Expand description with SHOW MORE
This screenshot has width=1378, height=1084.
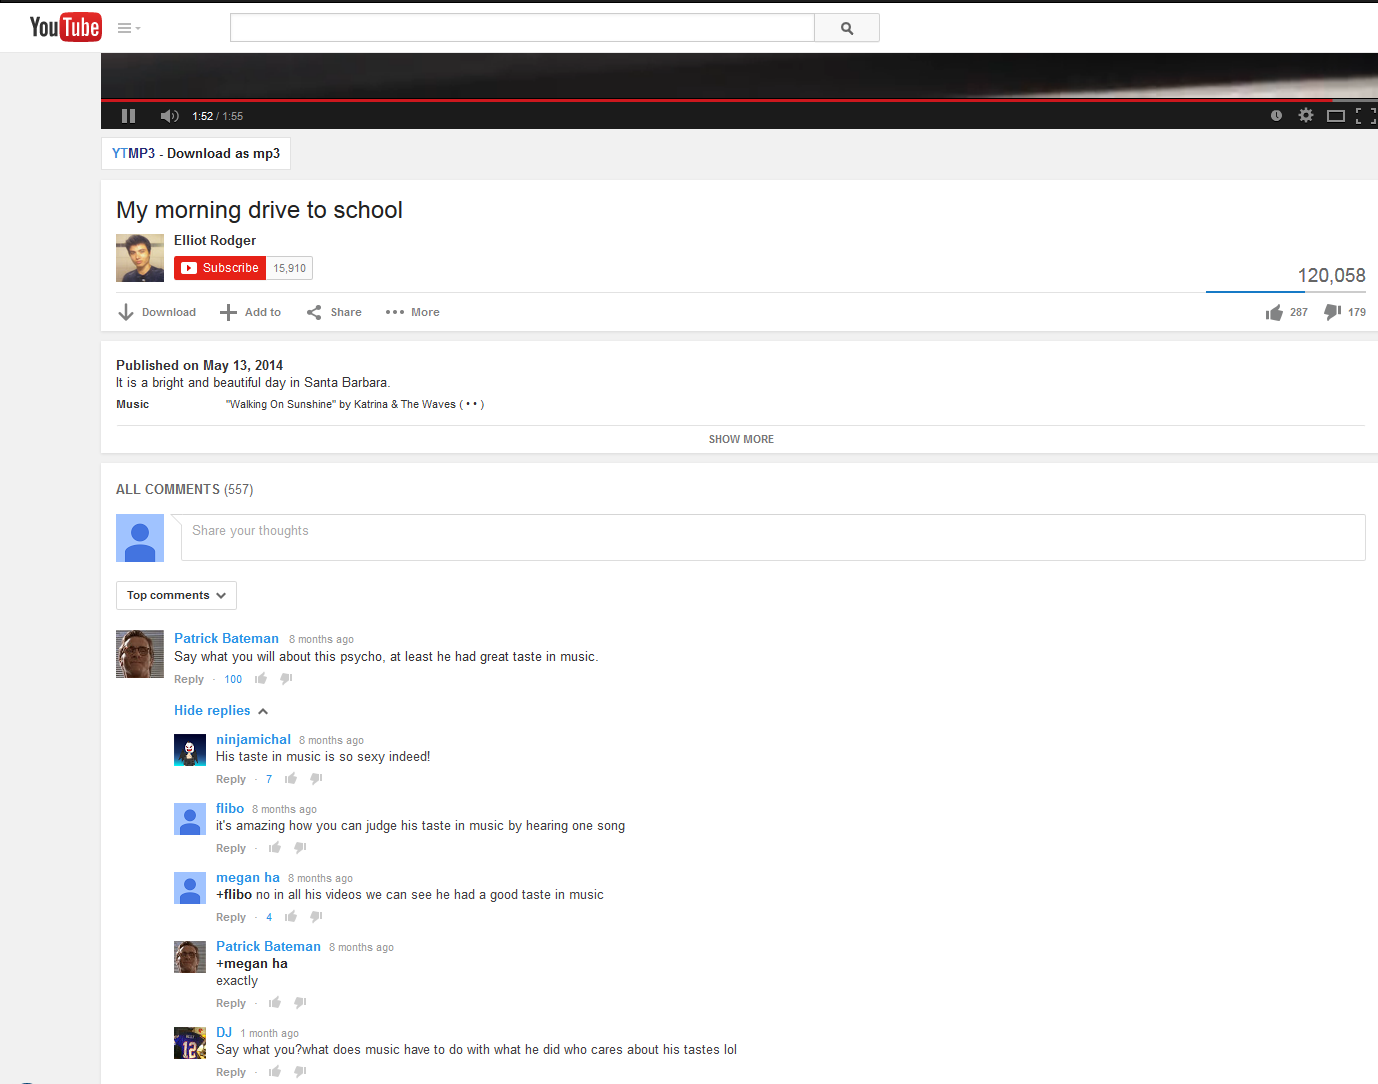pyautogui.click(x=741, y=439)
